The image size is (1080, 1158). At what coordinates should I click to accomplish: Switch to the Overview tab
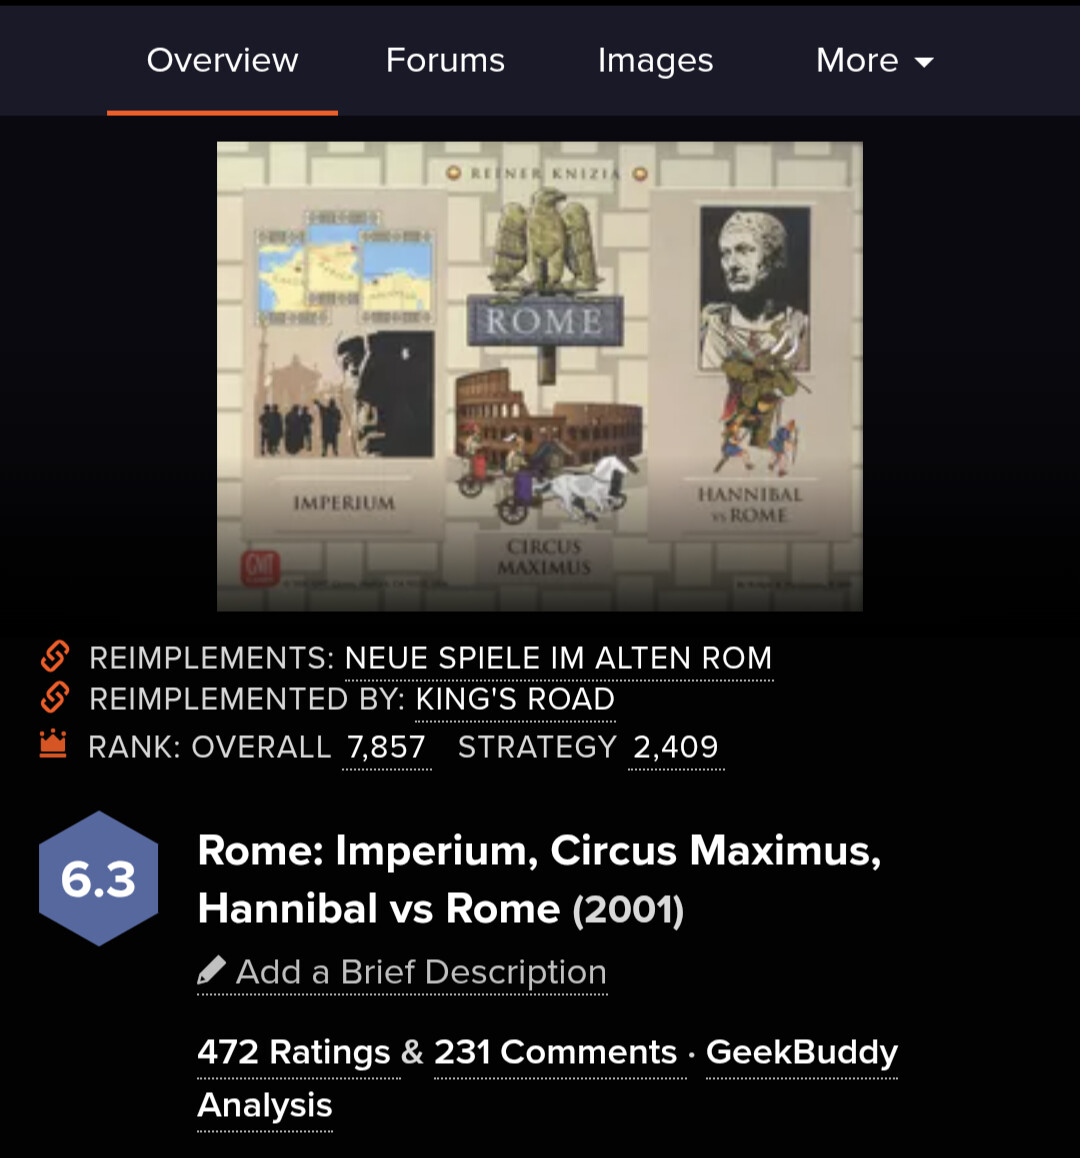(x=222, y=61)
